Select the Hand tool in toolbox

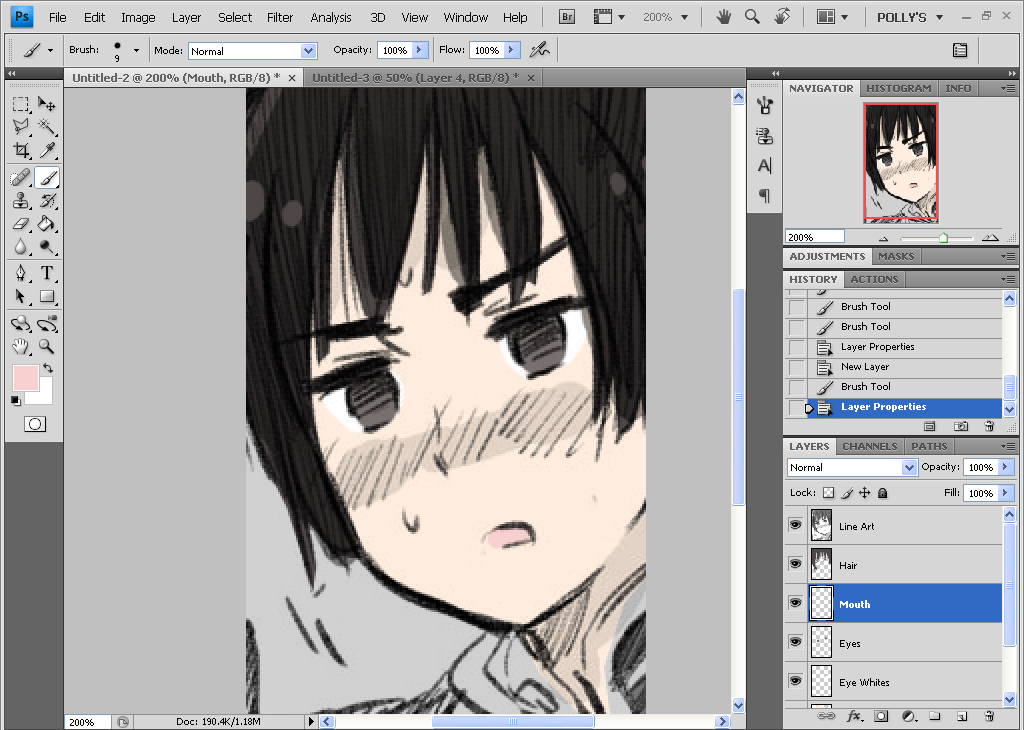21,346
